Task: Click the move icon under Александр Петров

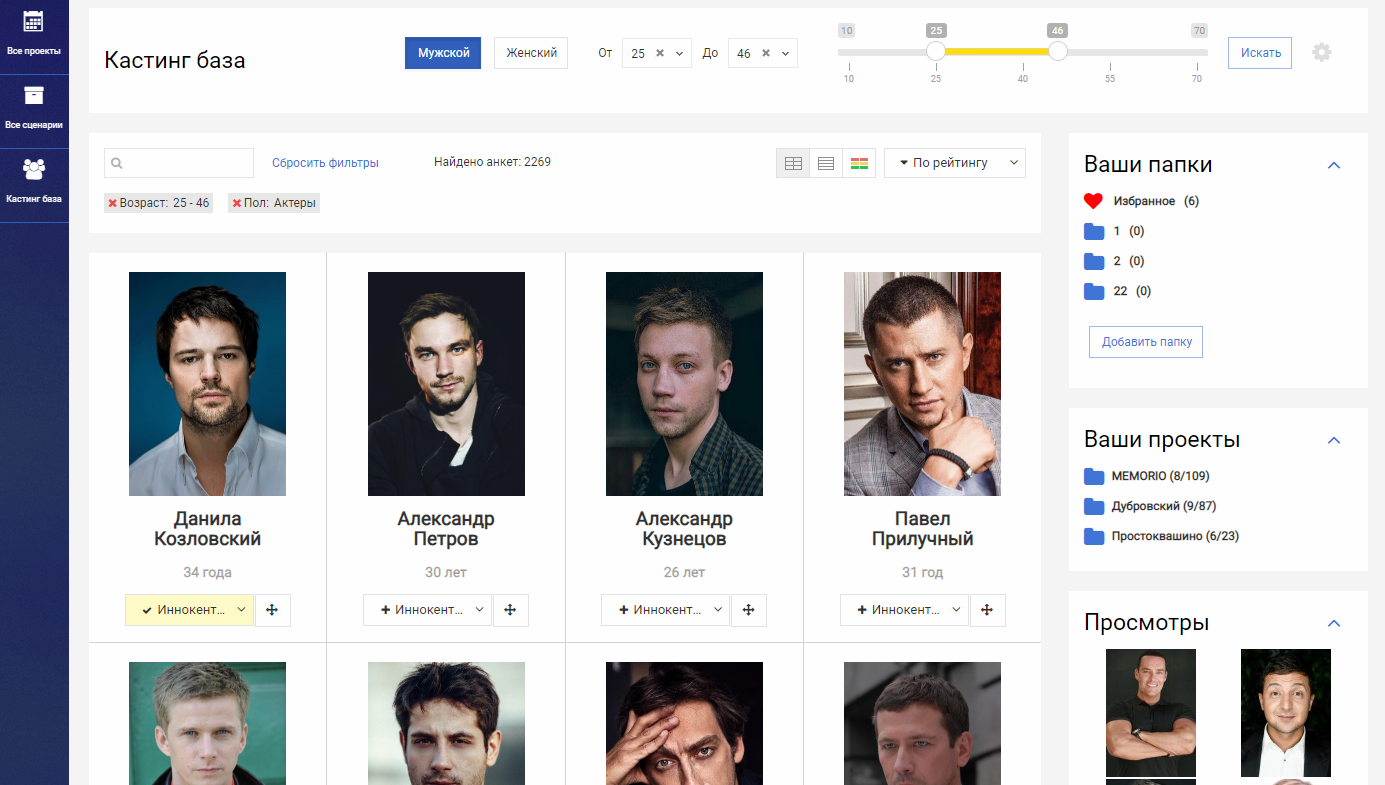Action: click(511, 610)
